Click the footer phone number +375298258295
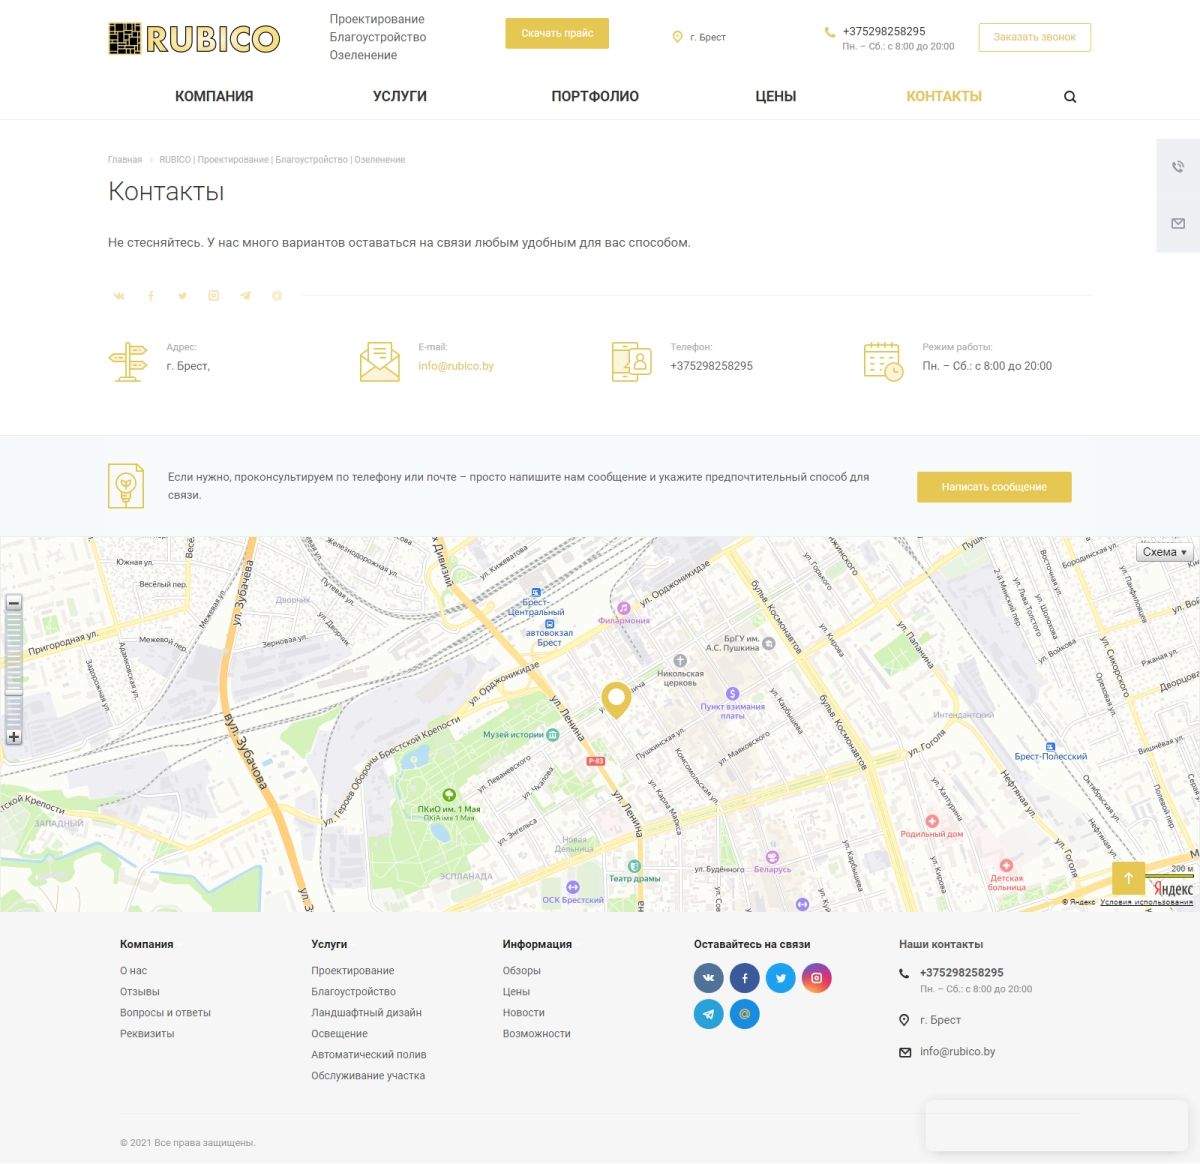Viewport: 1200px width, 1164px height. 962,973
